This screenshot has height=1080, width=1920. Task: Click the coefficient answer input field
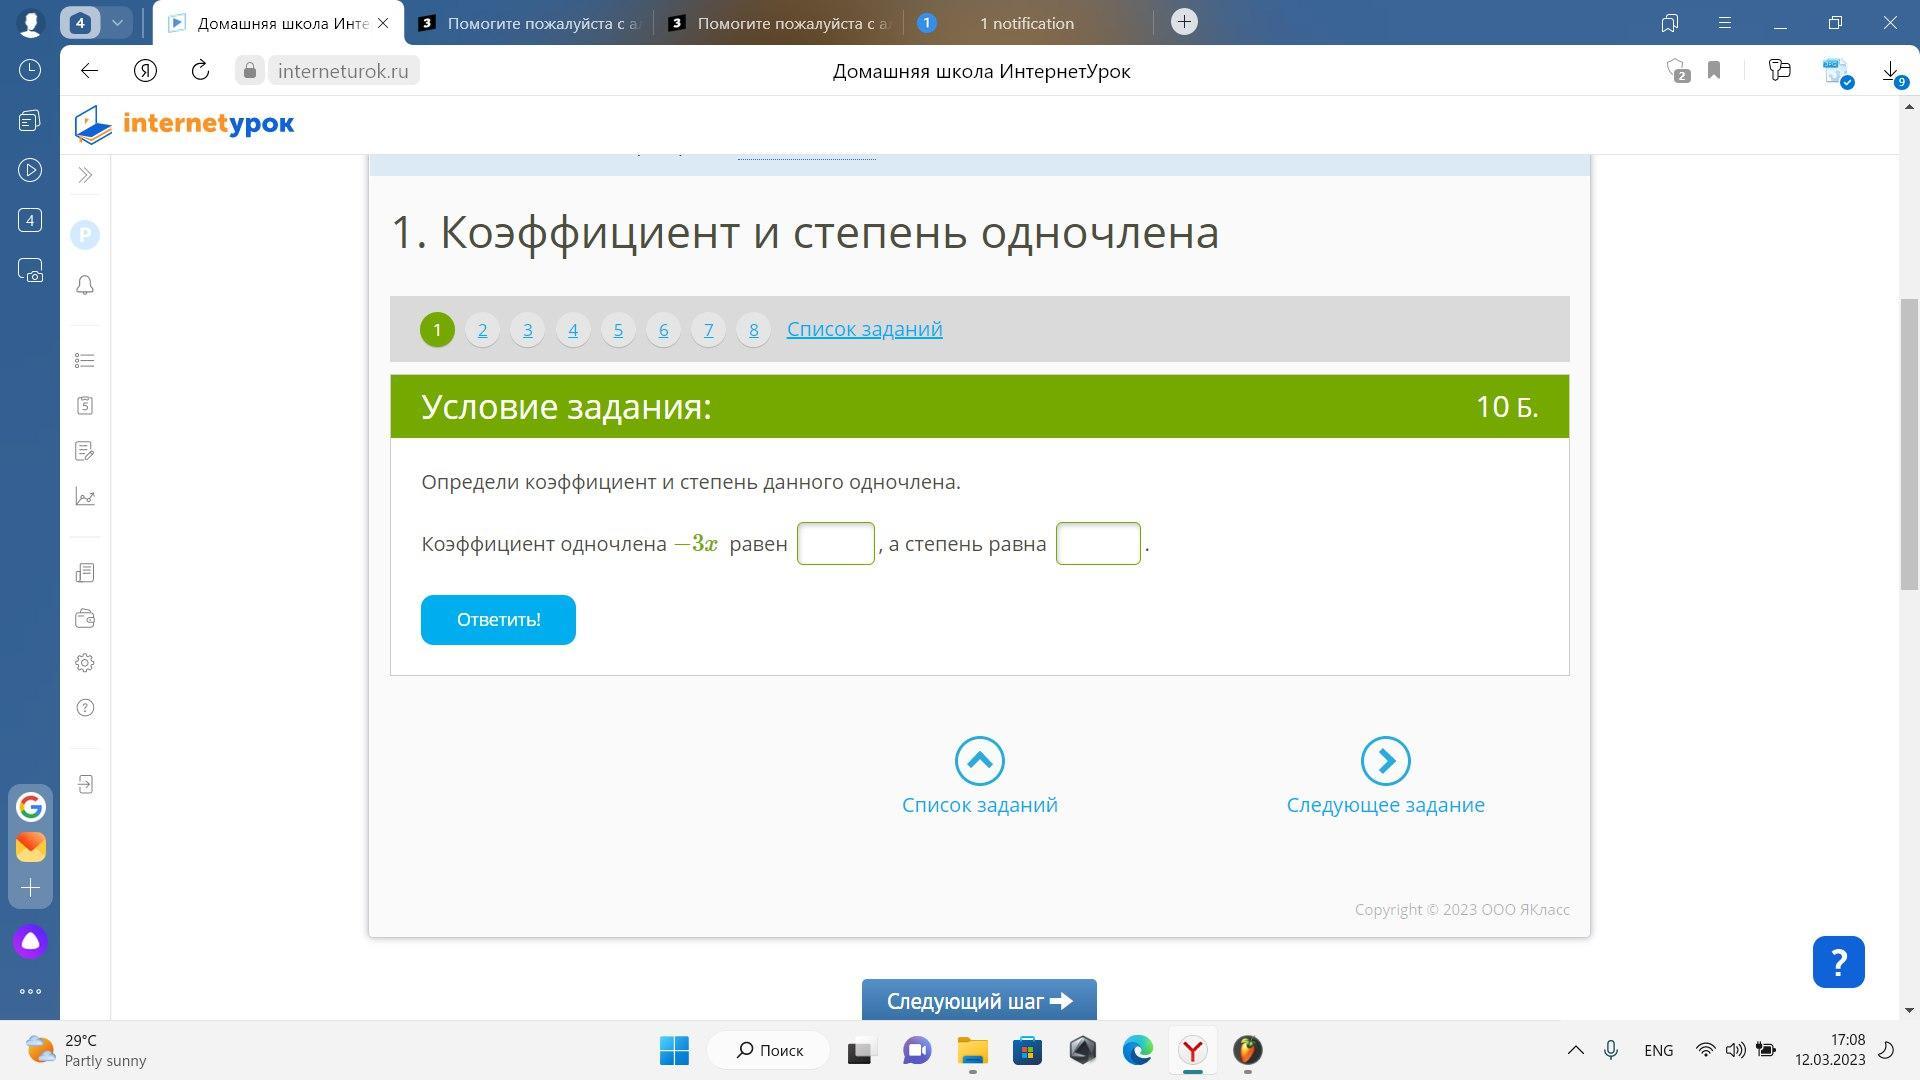835,544
